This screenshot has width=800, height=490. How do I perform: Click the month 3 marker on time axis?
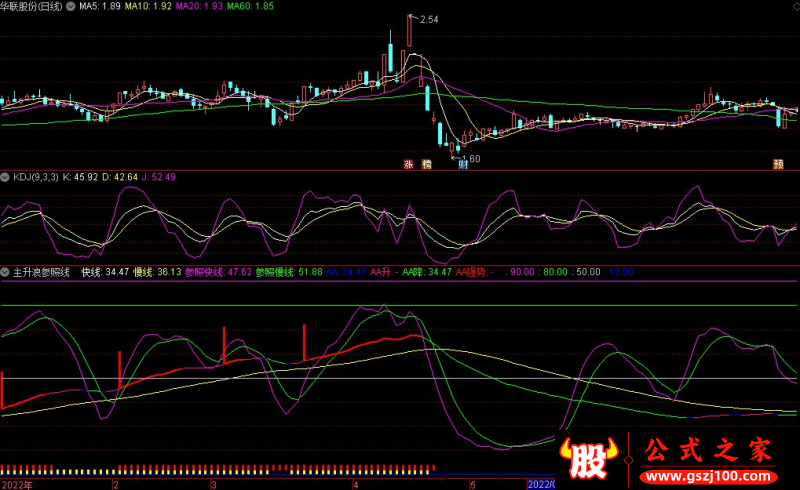214,484
